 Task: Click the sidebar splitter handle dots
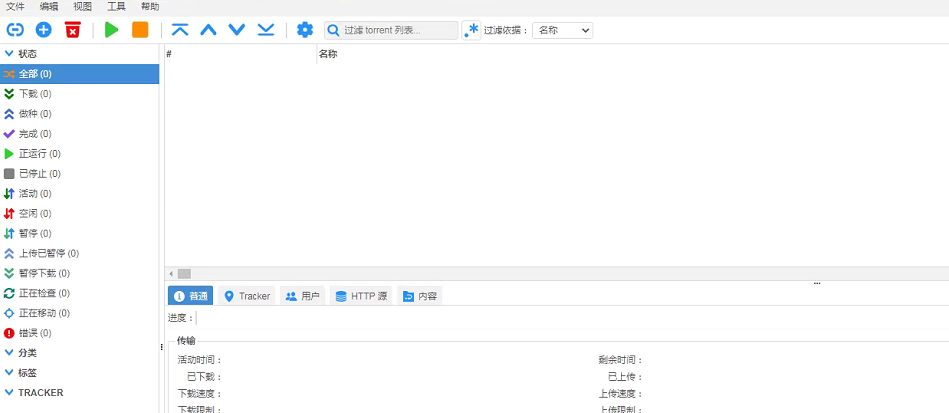coord(162,347)
